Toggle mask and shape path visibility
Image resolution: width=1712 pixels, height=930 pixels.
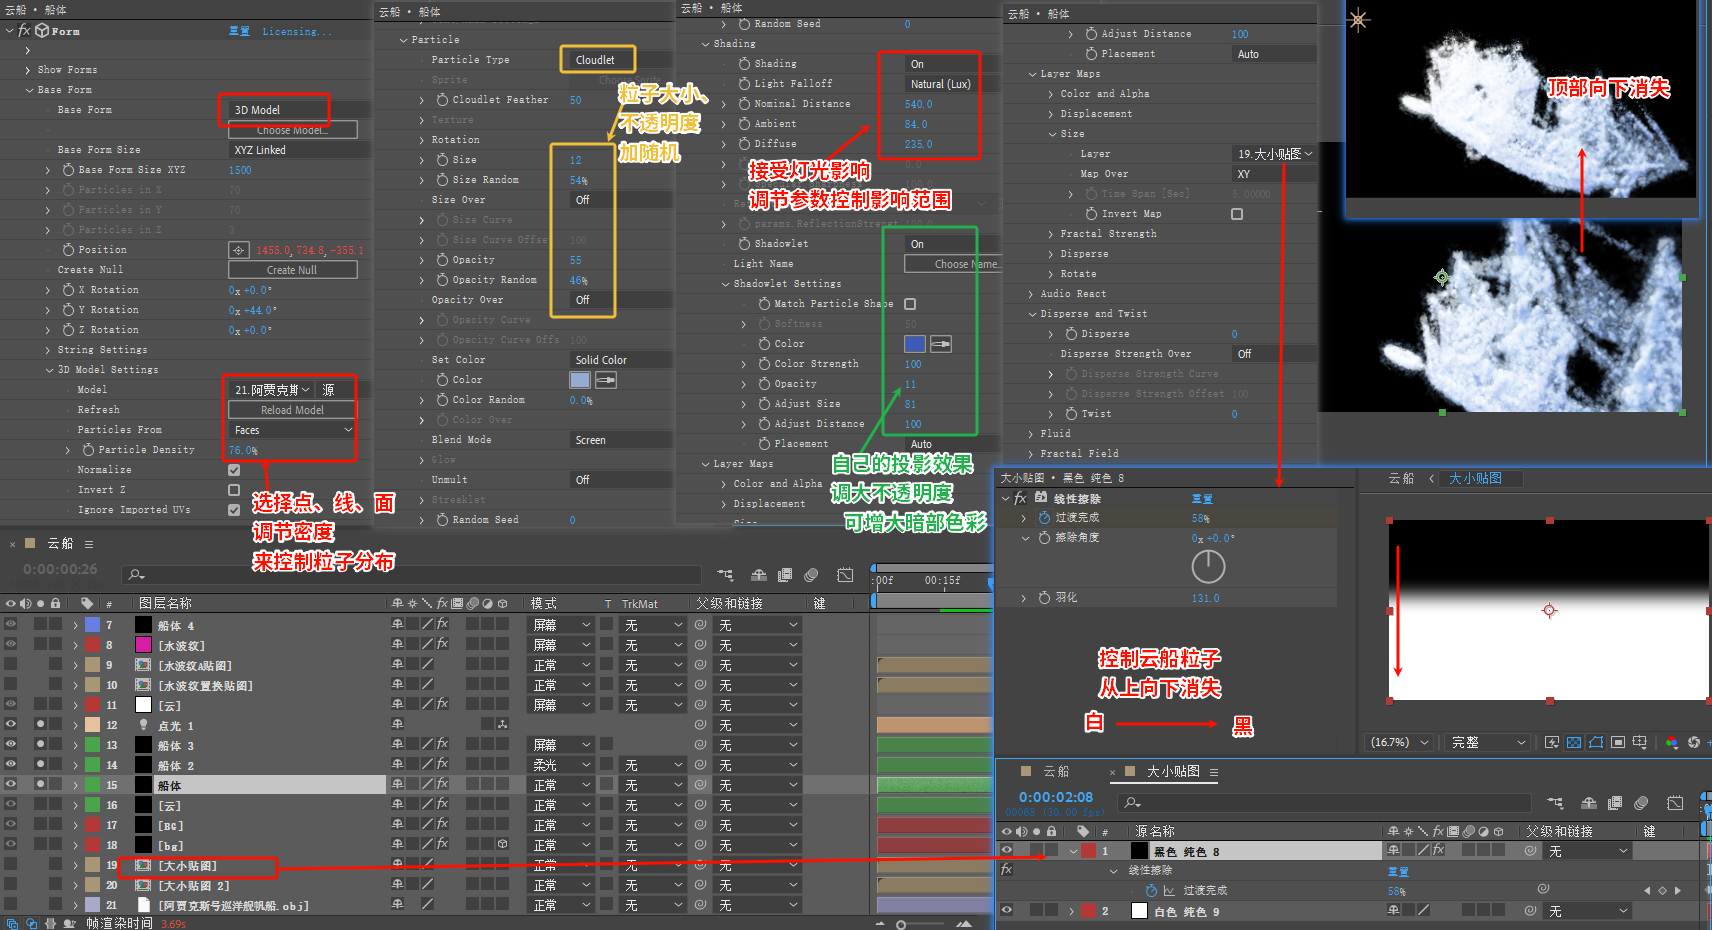pos(1596,742)
